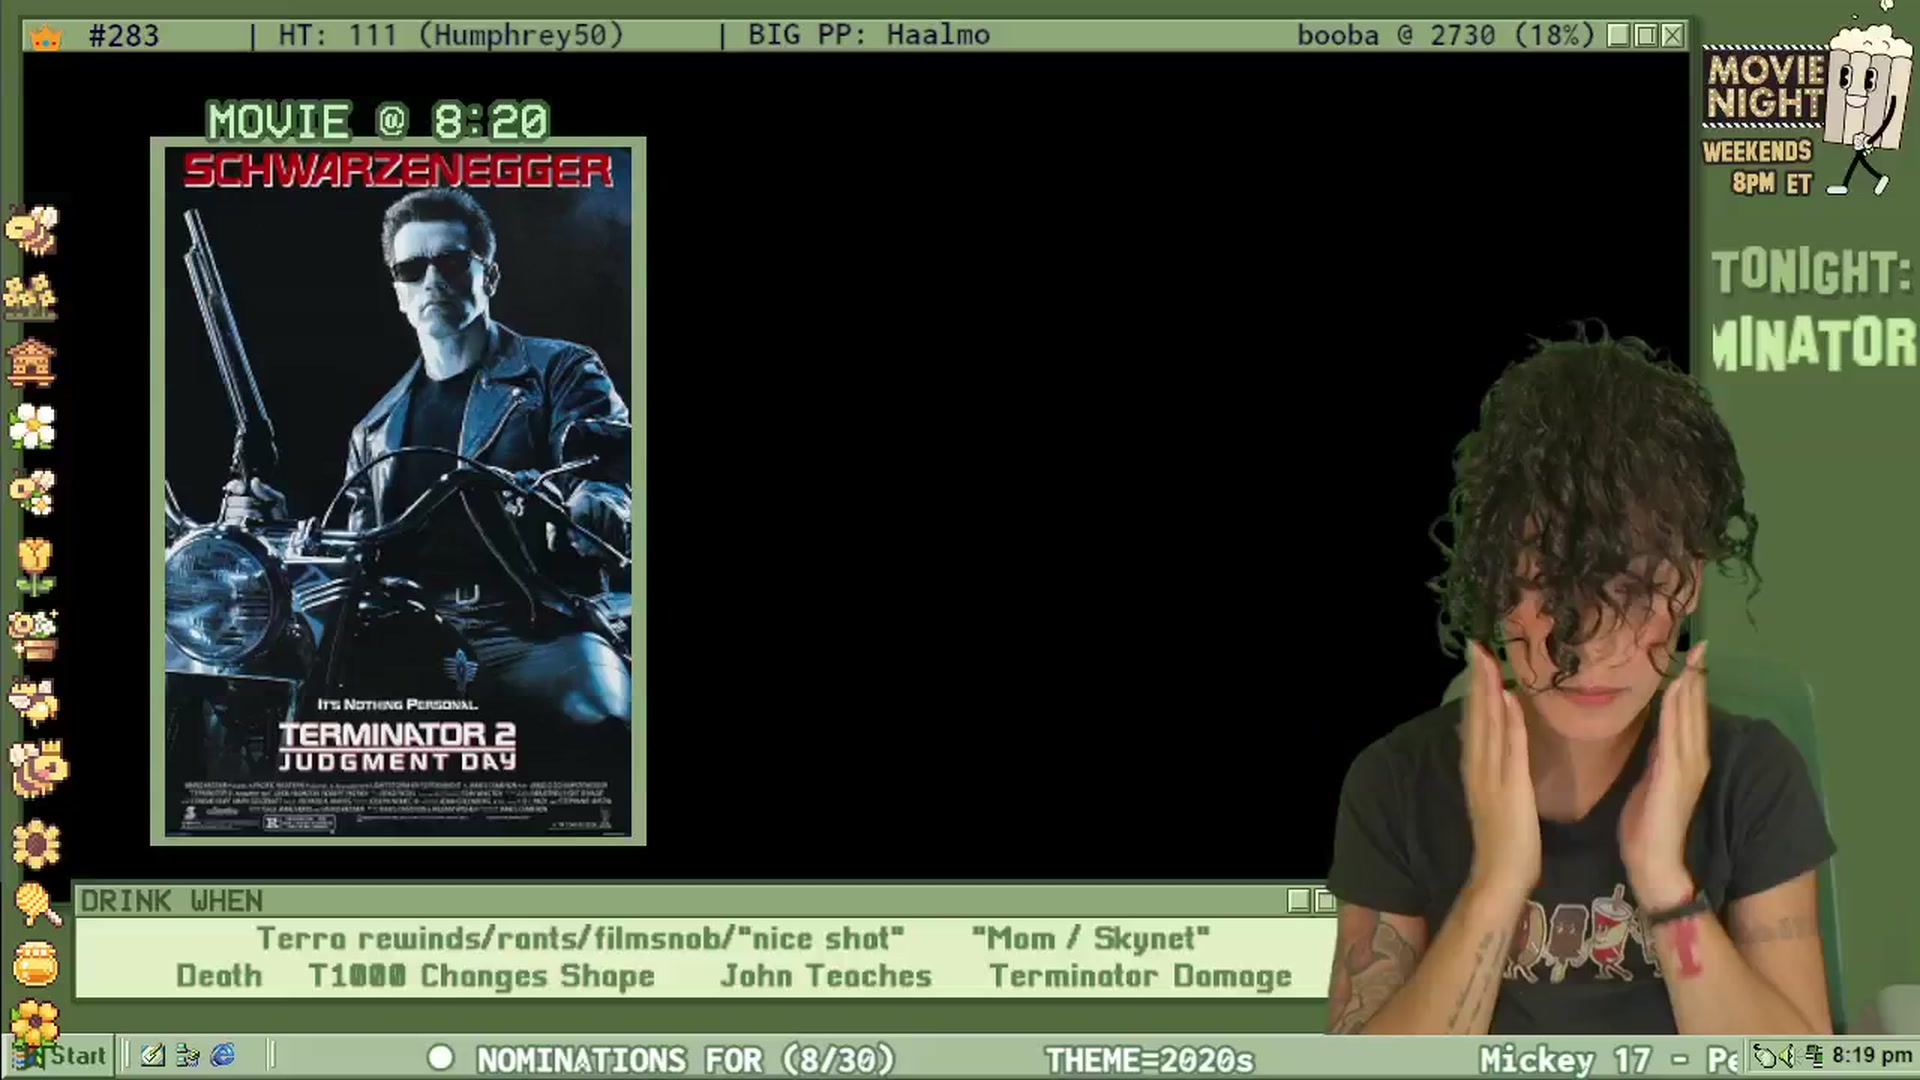Screen dimensions: 1920x1080
Task: Click the crown icon in the title bar
Action: tap(46, 37)
